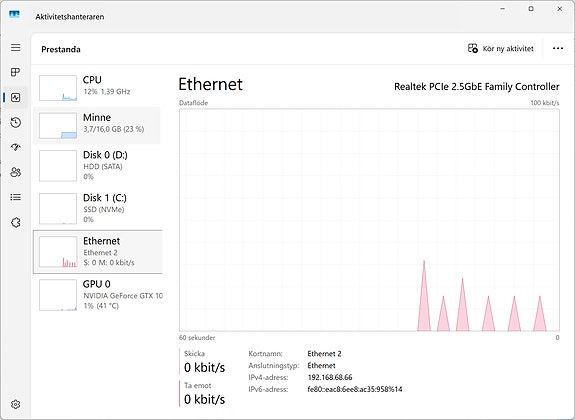Open Startup apps gauge icon

click(x=15, y=147)
